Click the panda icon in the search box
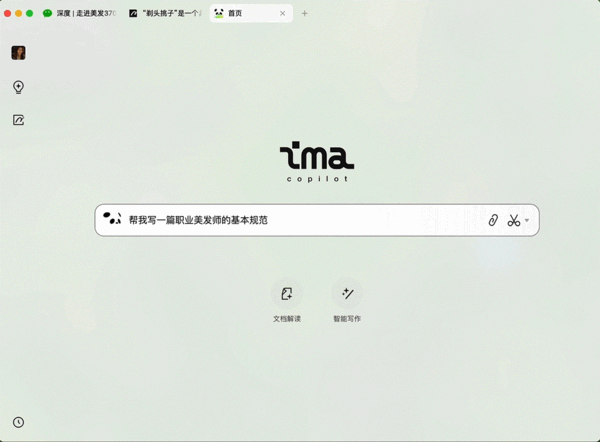This screenshot has height=442, width=600. 112,219
